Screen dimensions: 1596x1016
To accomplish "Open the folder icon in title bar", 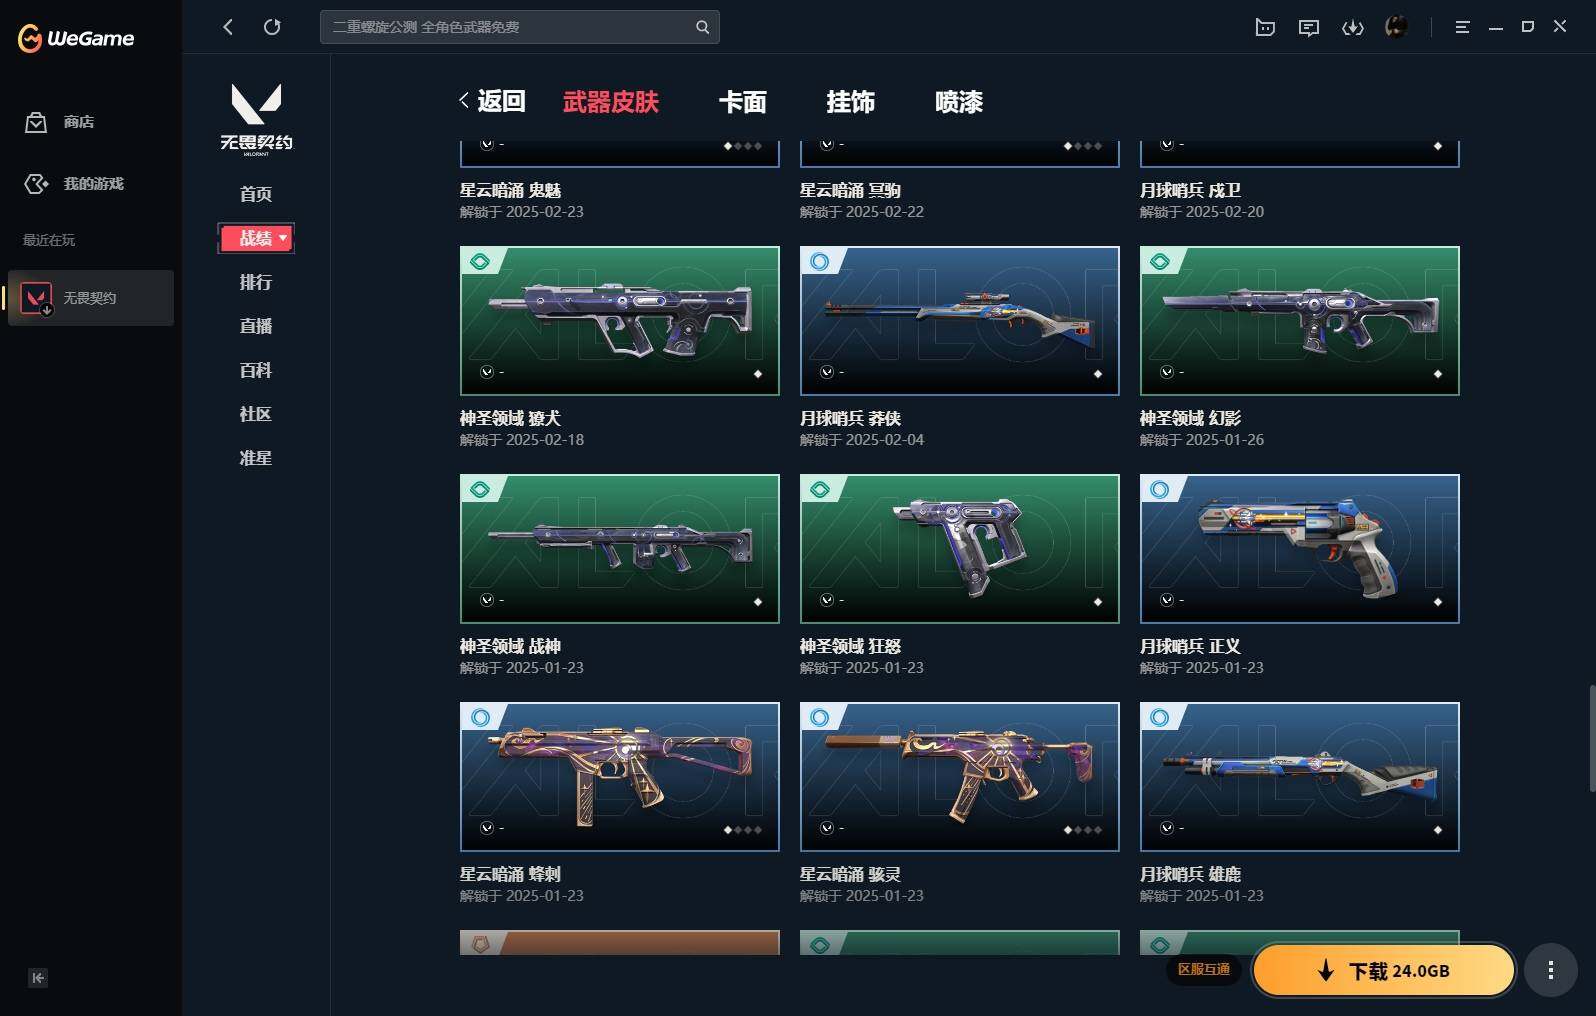I will [1264, 27].
